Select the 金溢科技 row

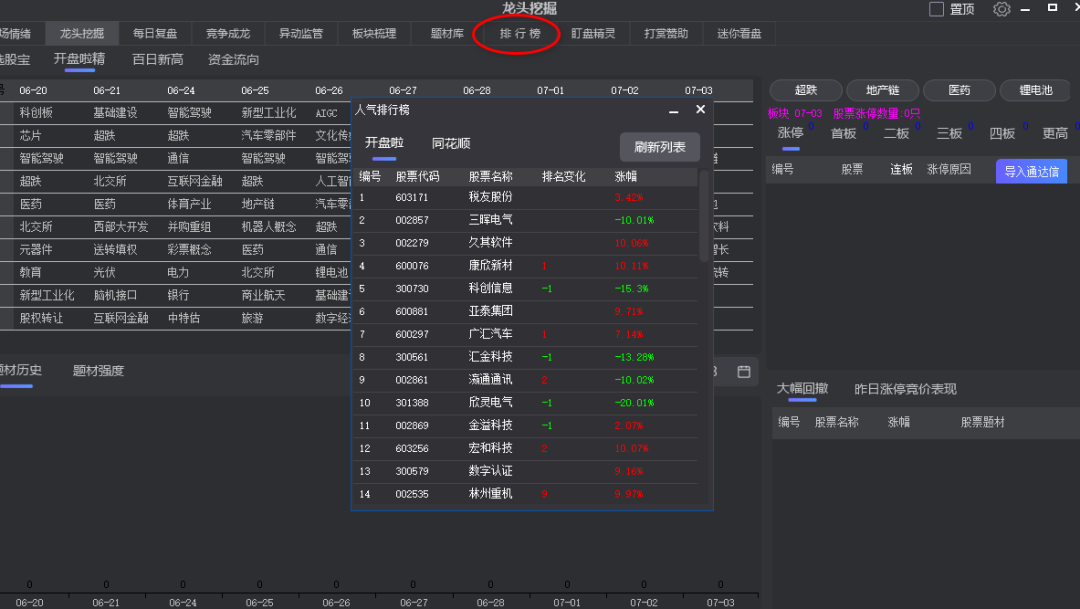pos(525,425)
